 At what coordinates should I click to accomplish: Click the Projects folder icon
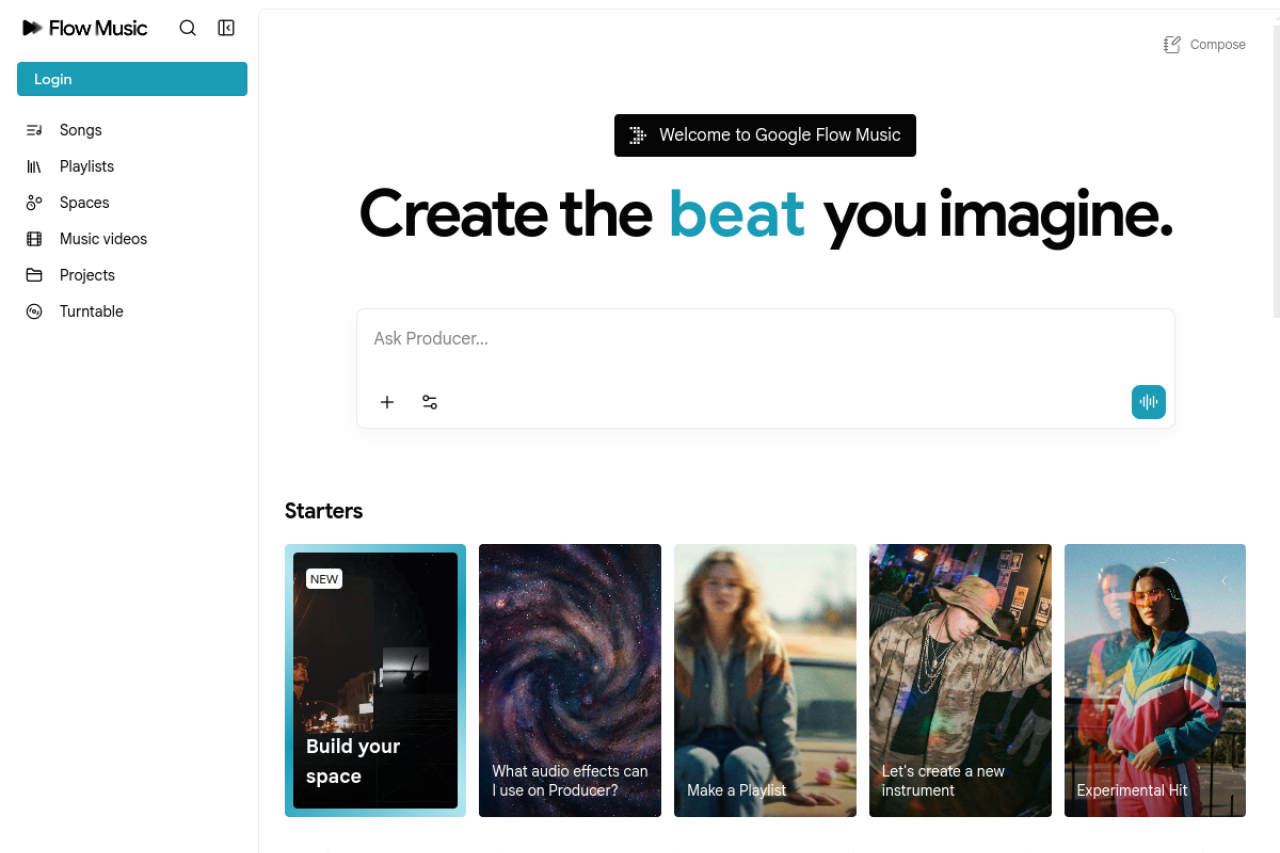pos(34,275)
